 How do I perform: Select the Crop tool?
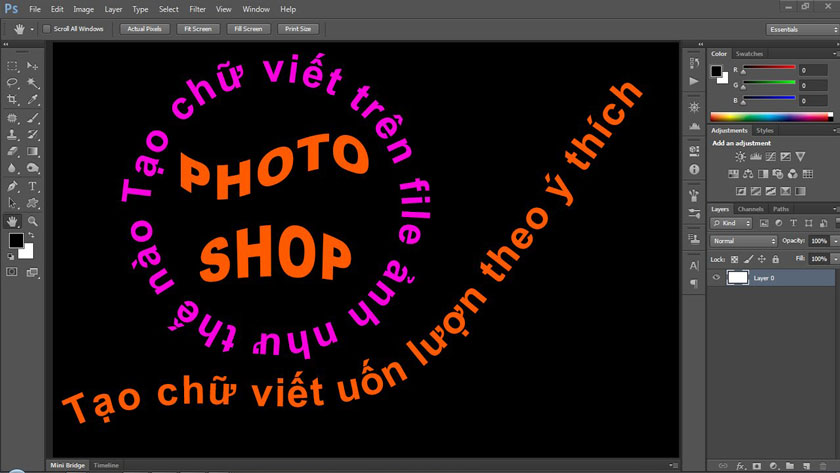click(12, 100)
